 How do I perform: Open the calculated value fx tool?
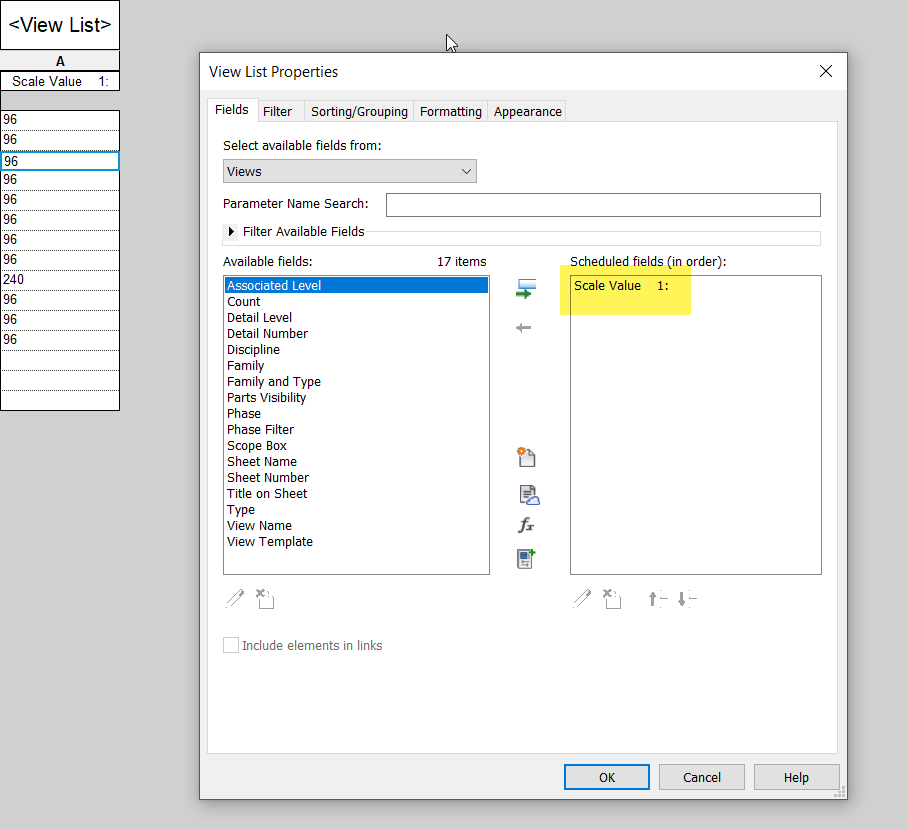pos(527,525)
